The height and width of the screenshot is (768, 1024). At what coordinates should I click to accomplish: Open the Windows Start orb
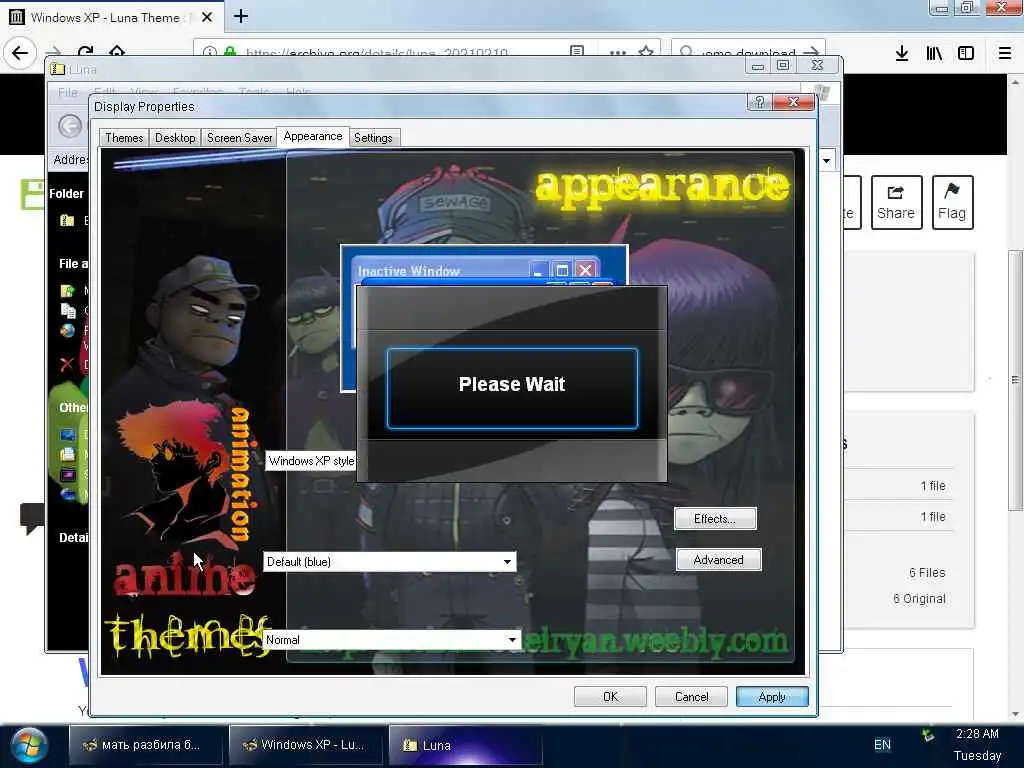(28, 746)
